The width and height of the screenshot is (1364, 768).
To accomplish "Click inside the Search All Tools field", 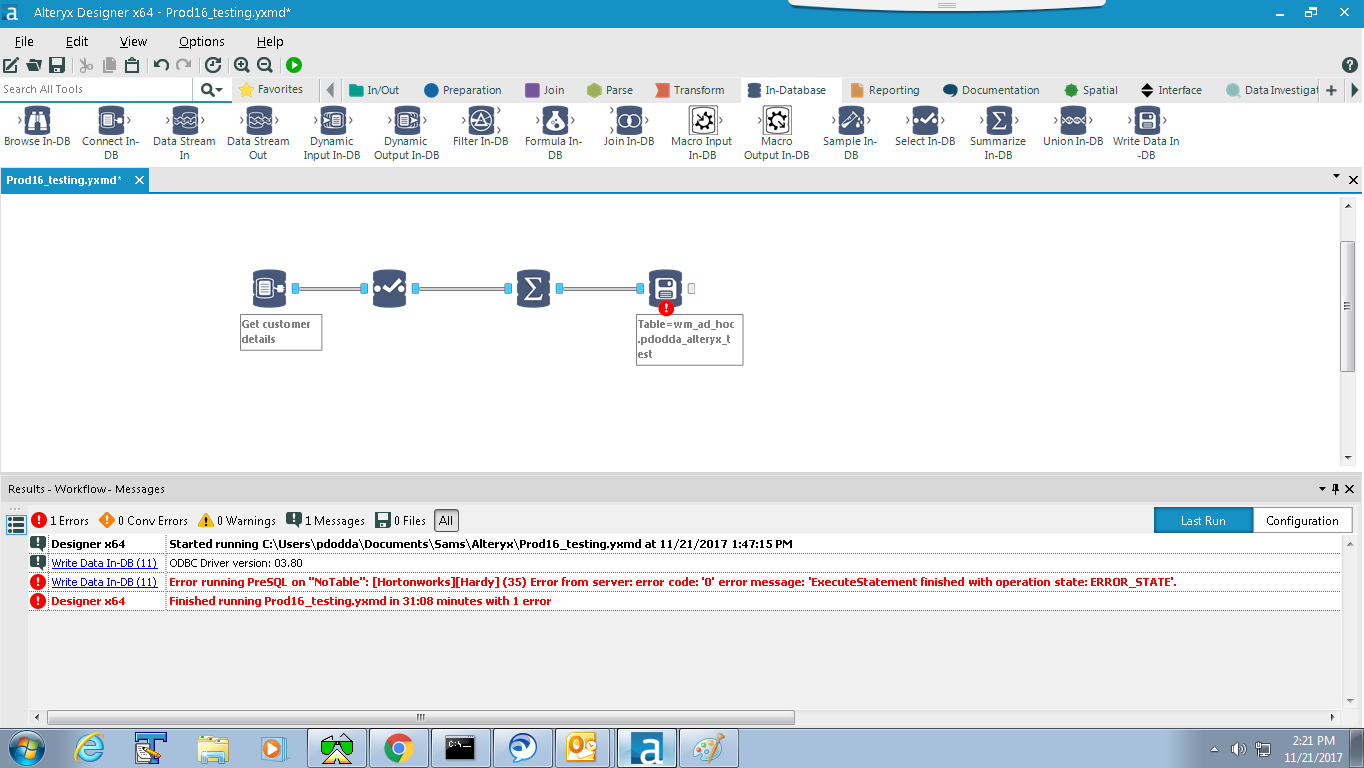I will (x=95, y=89).
